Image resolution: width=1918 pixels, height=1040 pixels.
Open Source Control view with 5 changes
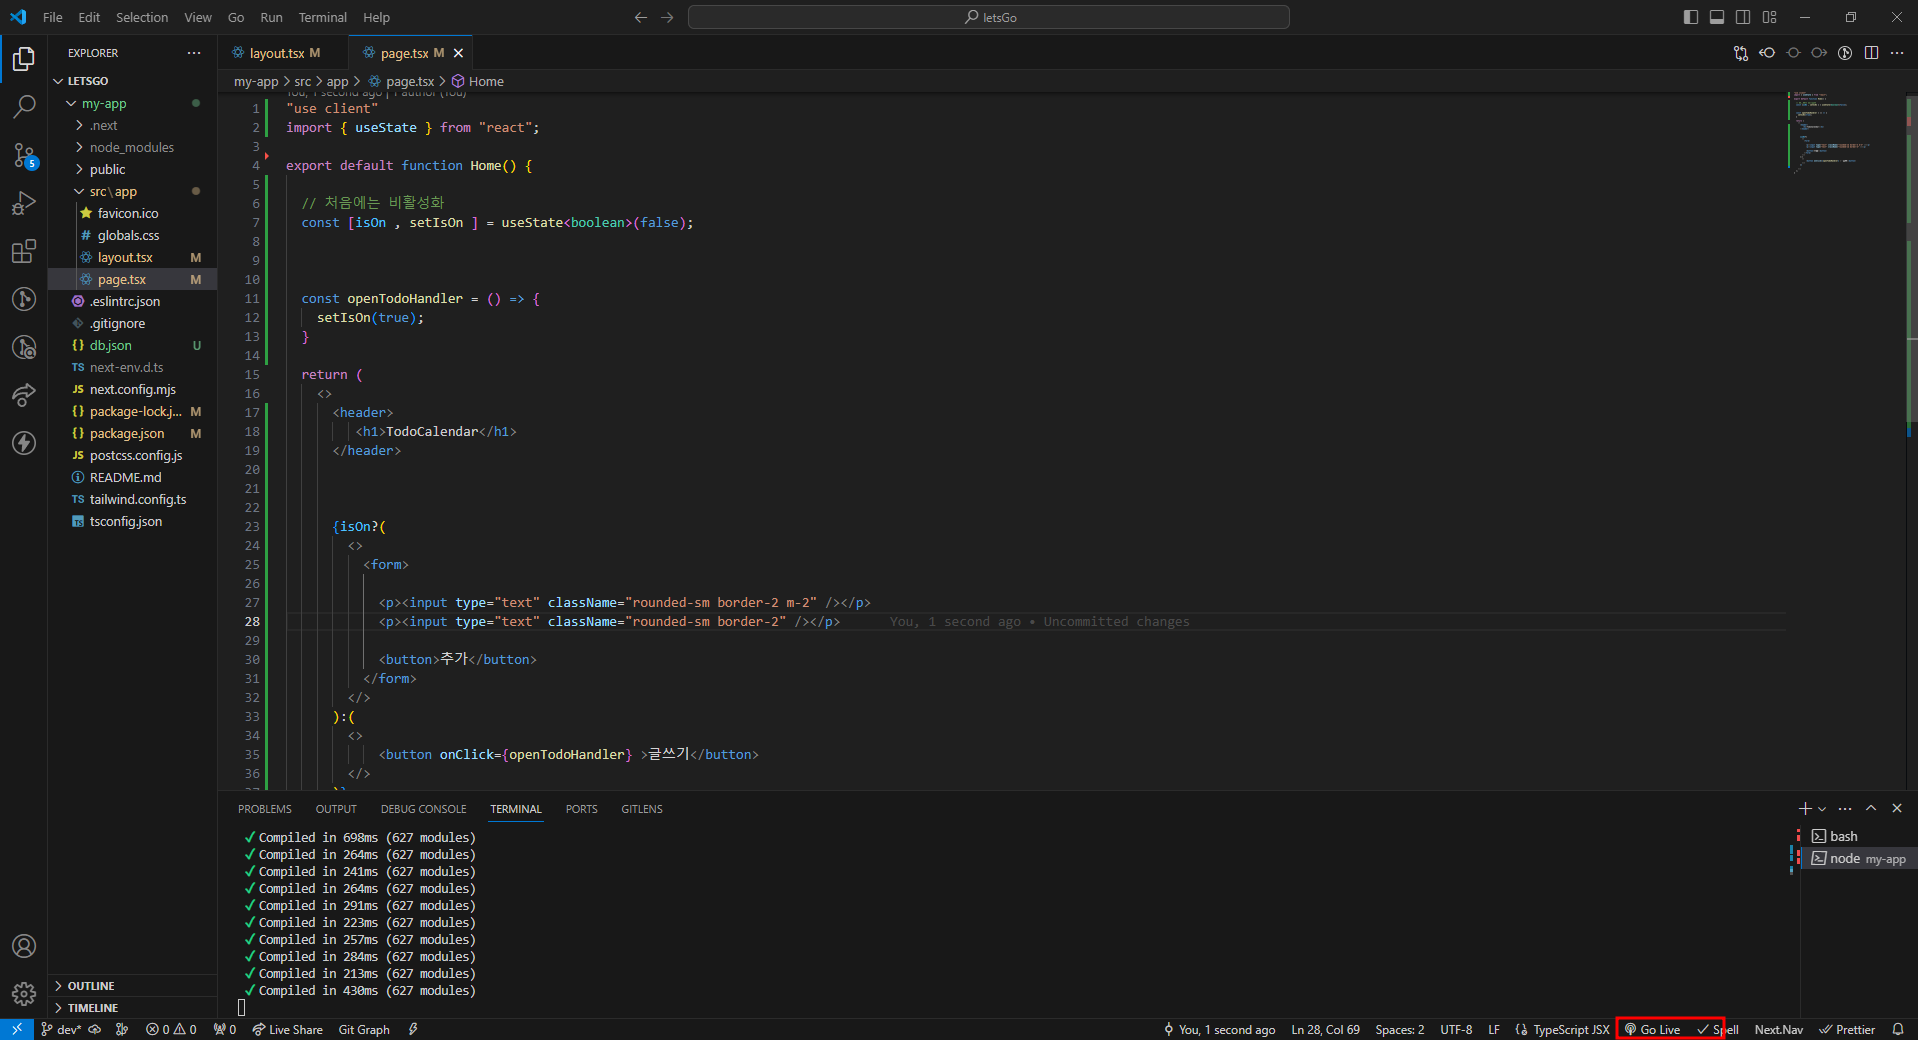pos(24,155)
